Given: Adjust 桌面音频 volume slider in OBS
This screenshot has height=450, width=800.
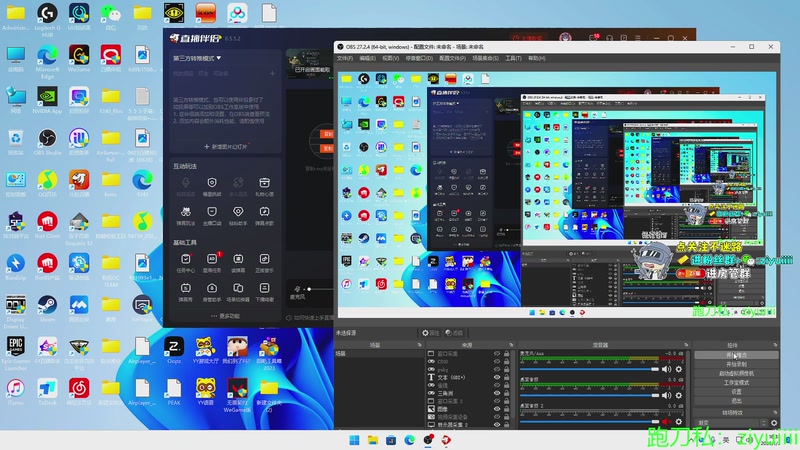Looking at the screenshot, I should pos(590,395).
